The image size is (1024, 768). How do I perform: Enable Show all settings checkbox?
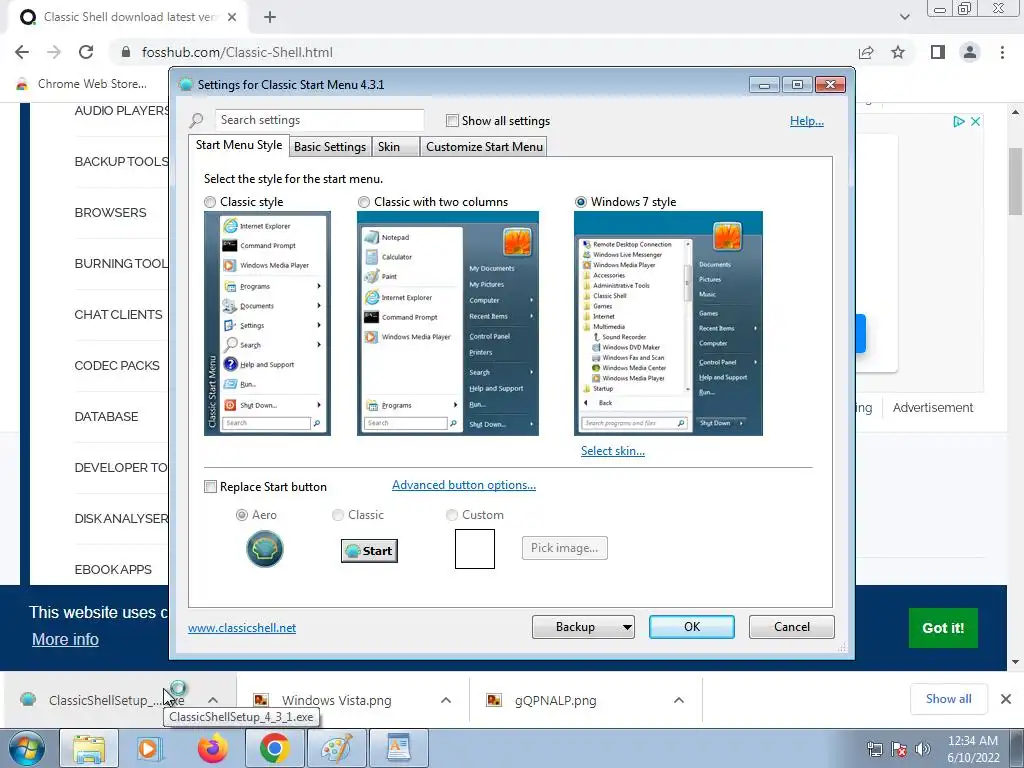(x=452, y=121)
